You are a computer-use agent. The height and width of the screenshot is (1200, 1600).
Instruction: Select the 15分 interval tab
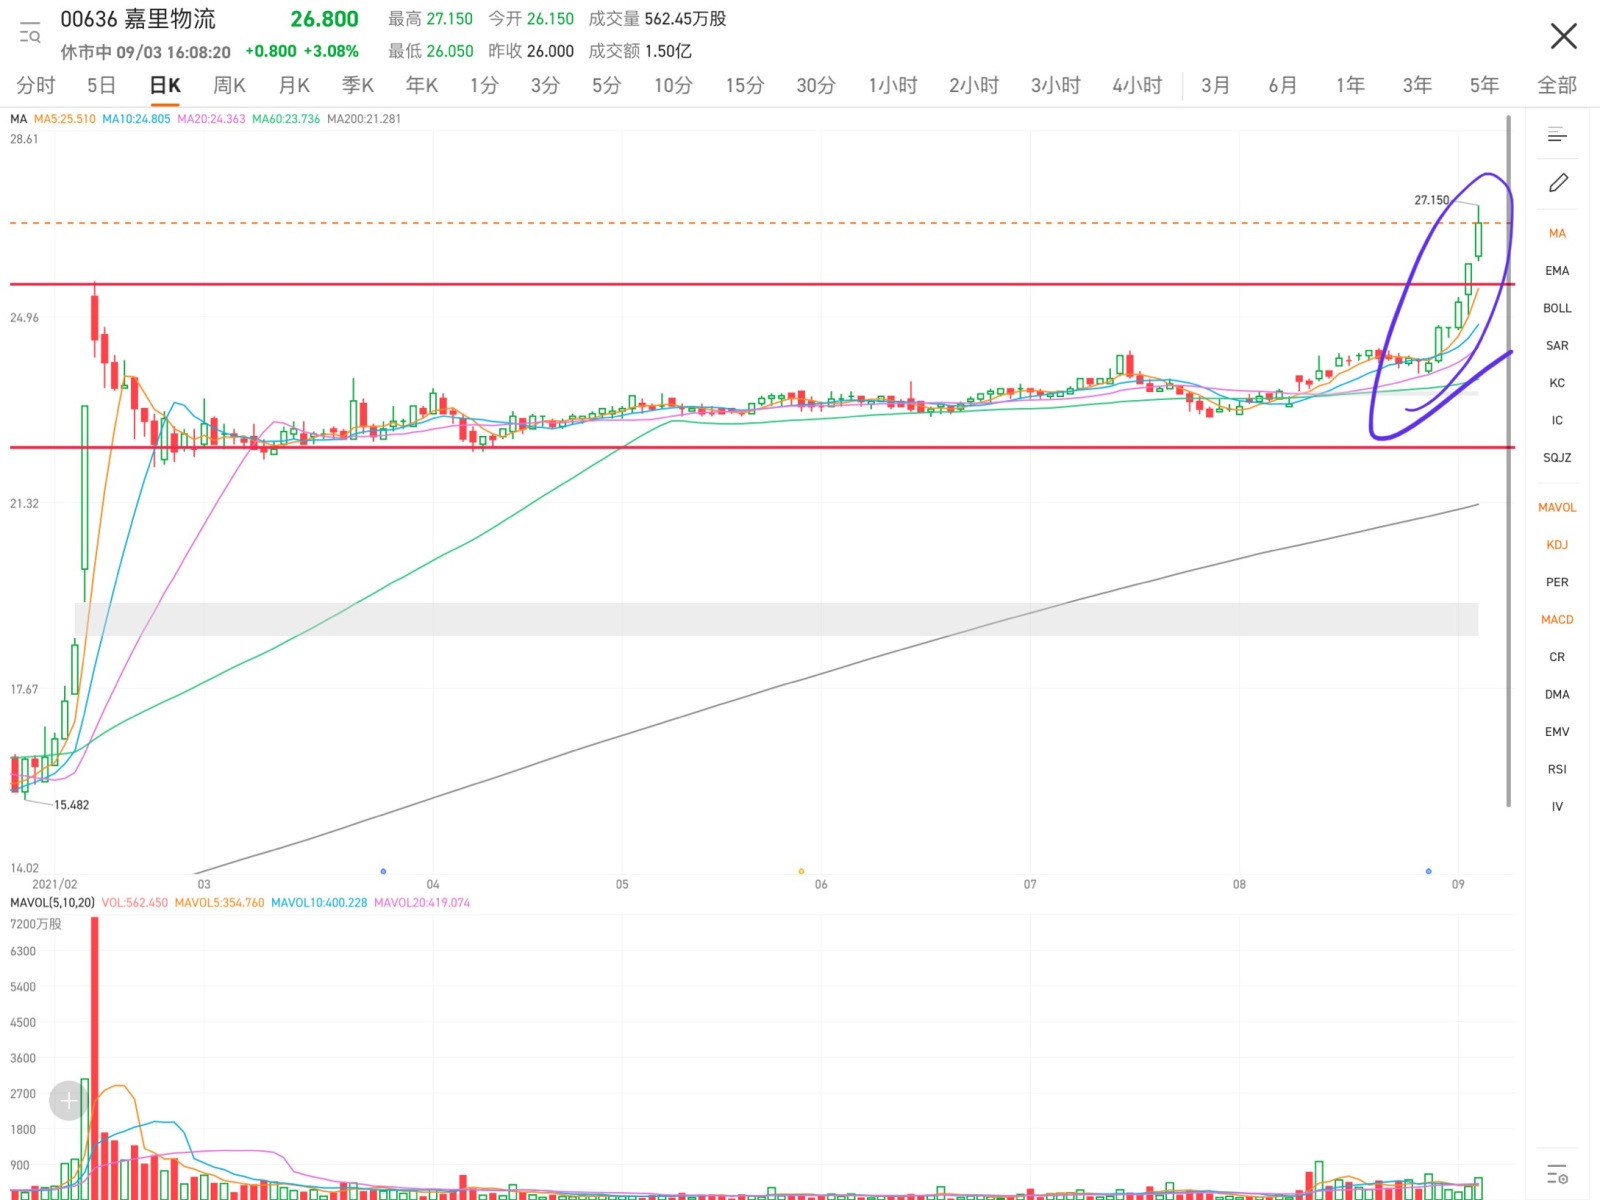click(745, 85)
